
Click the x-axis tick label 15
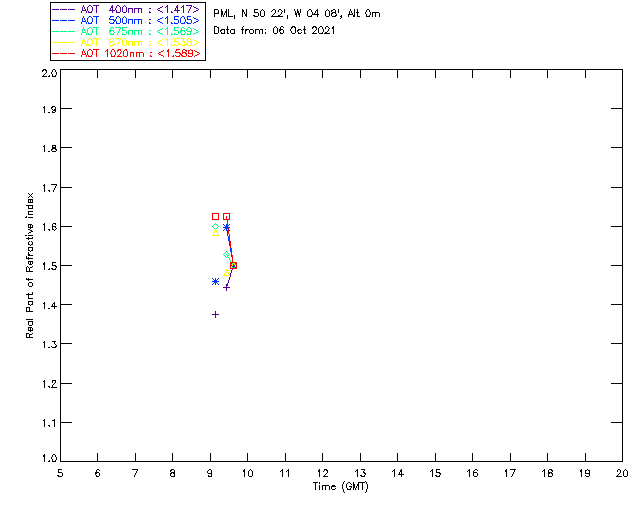pyautogui.click(x=435, y=473)
